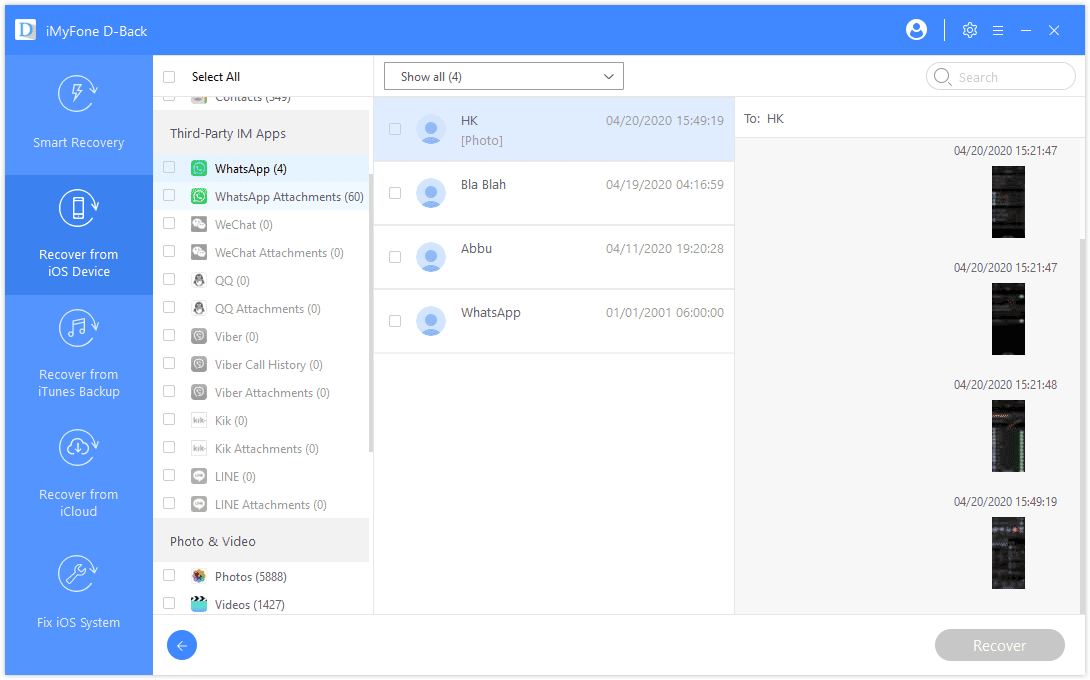Check the HK conversation checkbox

point(395,129)
